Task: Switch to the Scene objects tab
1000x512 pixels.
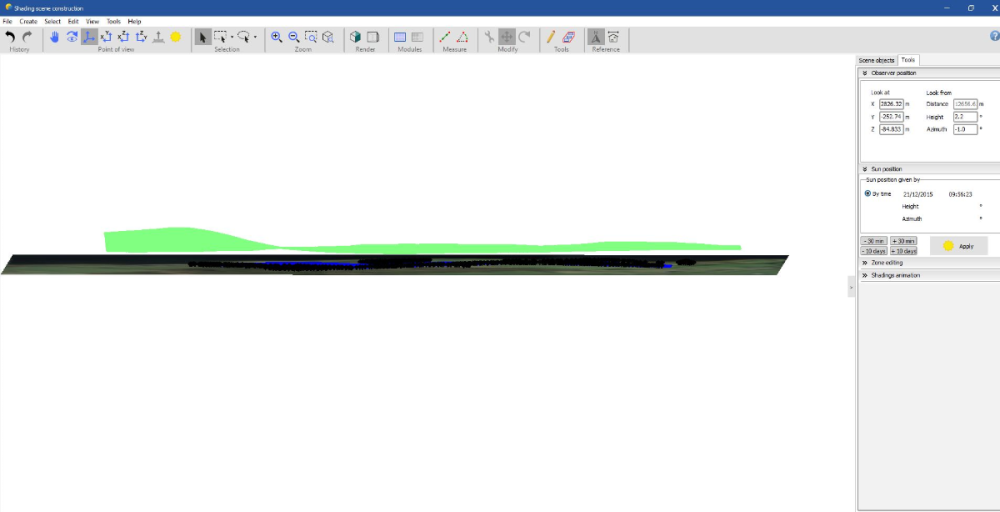Action: [x=876, y=60]
